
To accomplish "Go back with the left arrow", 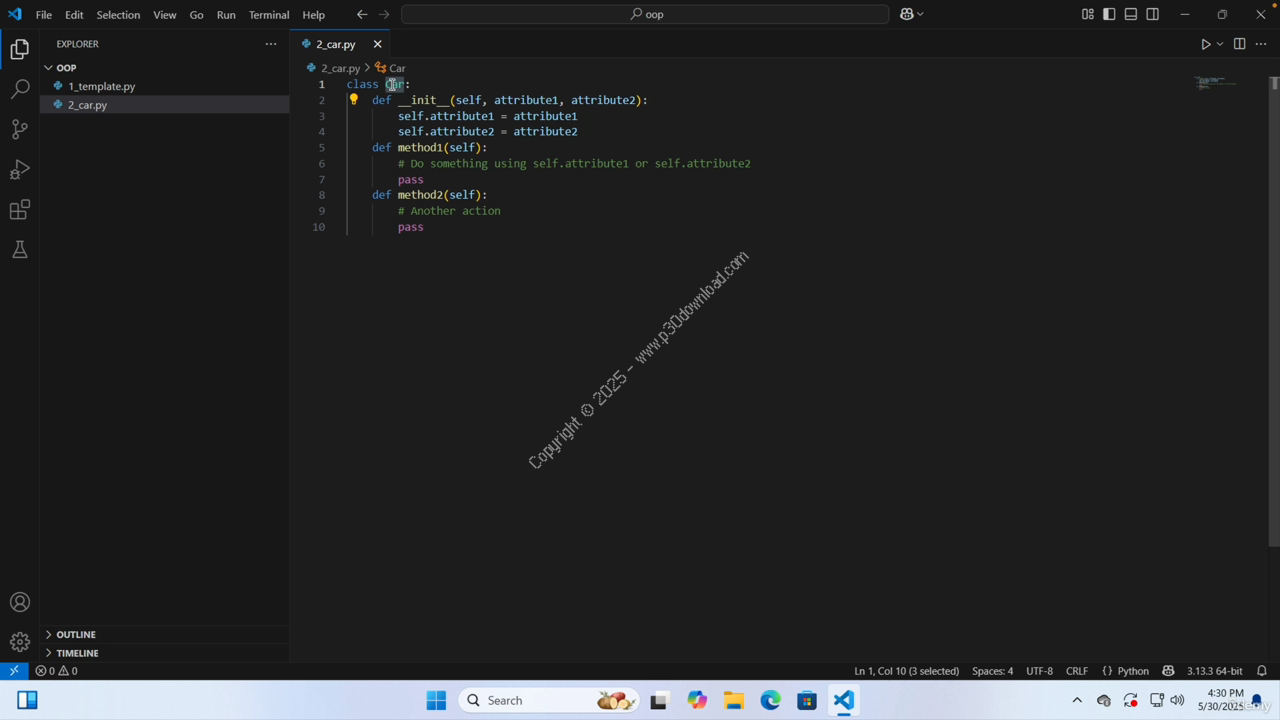I will pos(362,14).
